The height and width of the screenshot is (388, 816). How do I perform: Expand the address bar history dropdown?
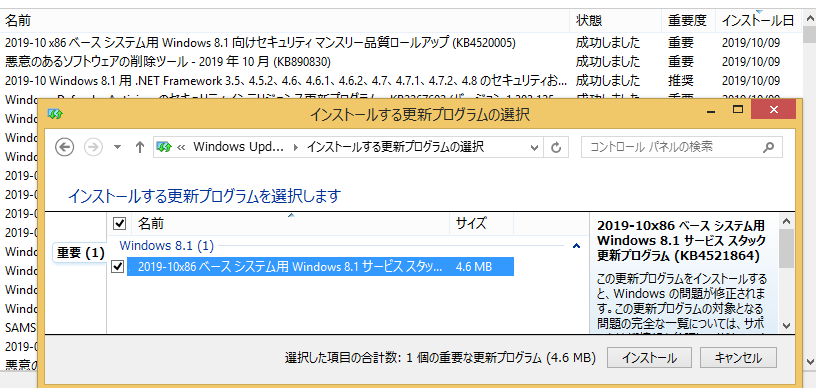tap(534, 148)
